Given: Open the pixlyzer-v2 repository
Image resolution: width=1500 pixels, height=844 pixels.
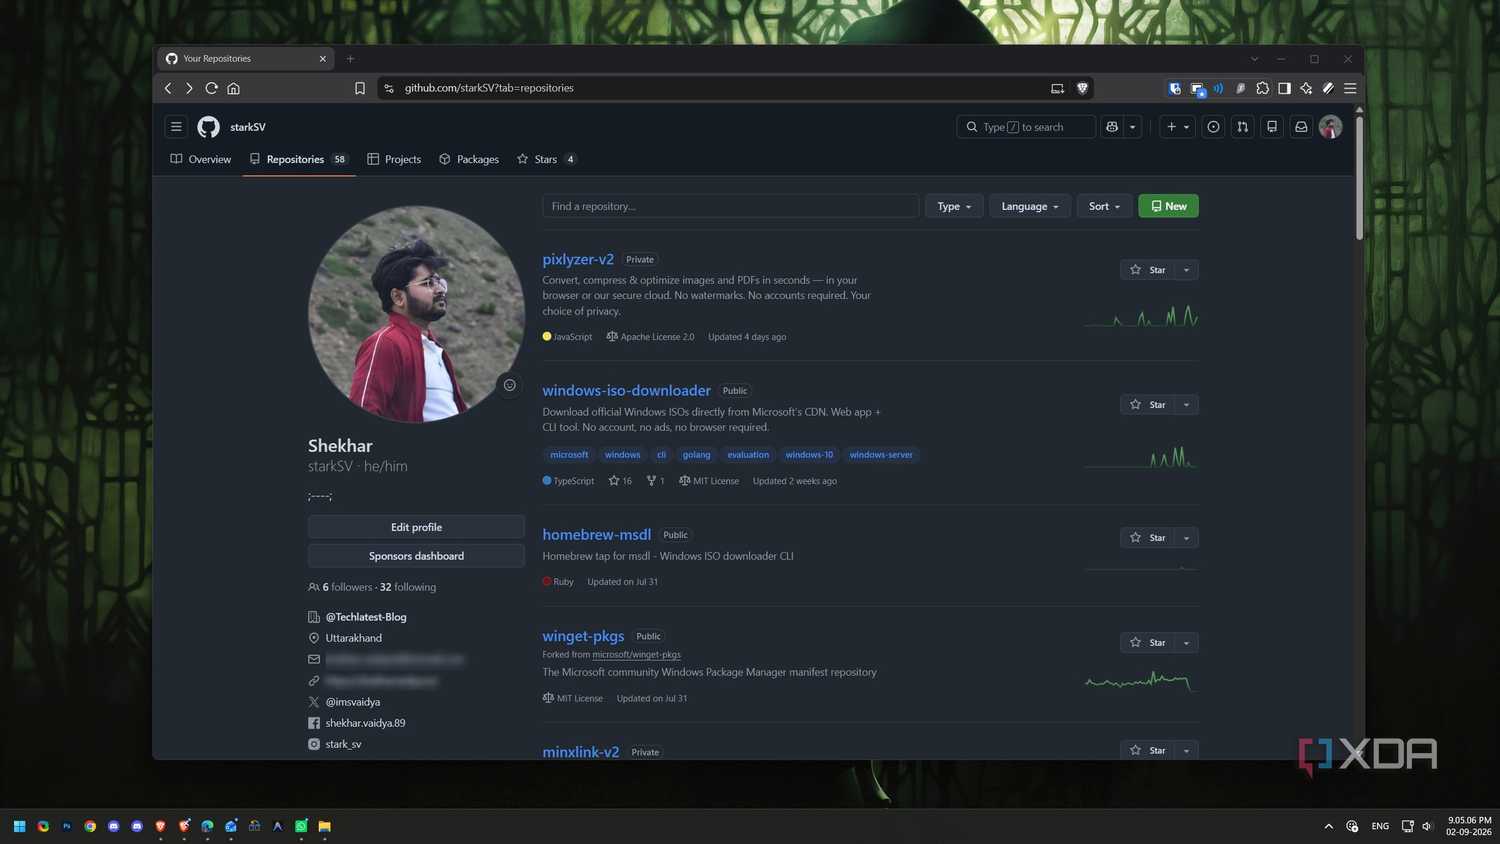Looking at the screenshot, I should coord(578,259).
